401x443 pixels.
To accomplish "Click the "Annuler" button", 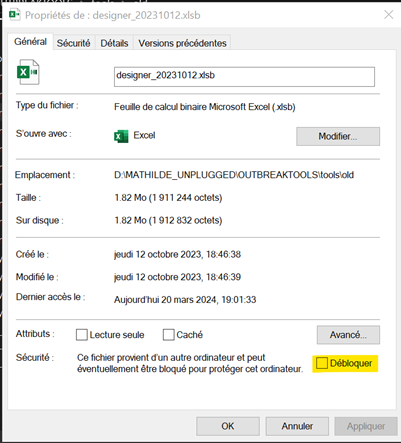I will (x=297, y=426).
